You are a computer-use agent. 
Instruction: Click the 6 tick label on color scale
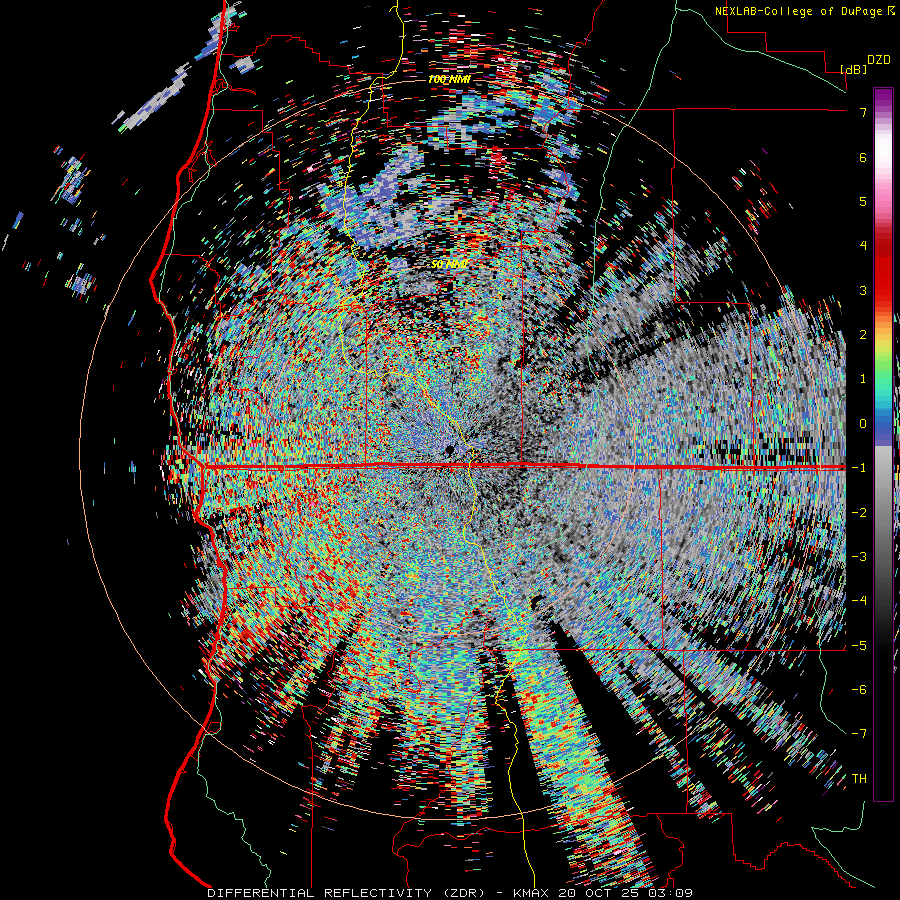tap(863, 157)
